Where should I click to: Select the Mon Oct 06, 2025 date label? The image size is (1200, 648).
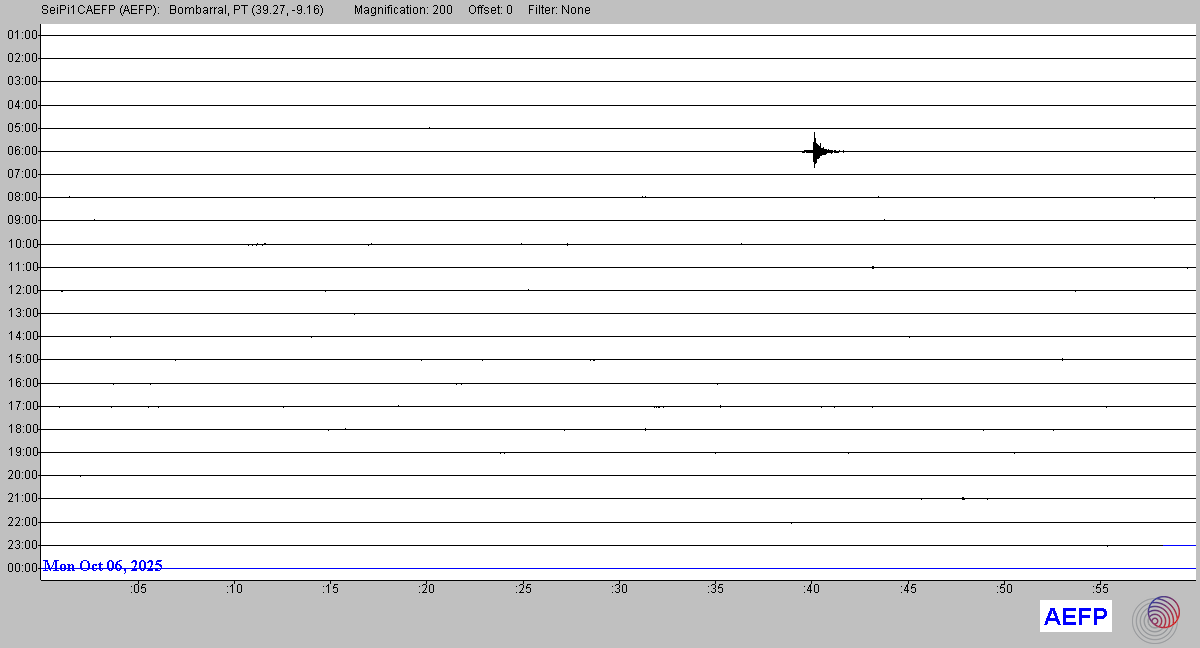(x=103, y=566)
